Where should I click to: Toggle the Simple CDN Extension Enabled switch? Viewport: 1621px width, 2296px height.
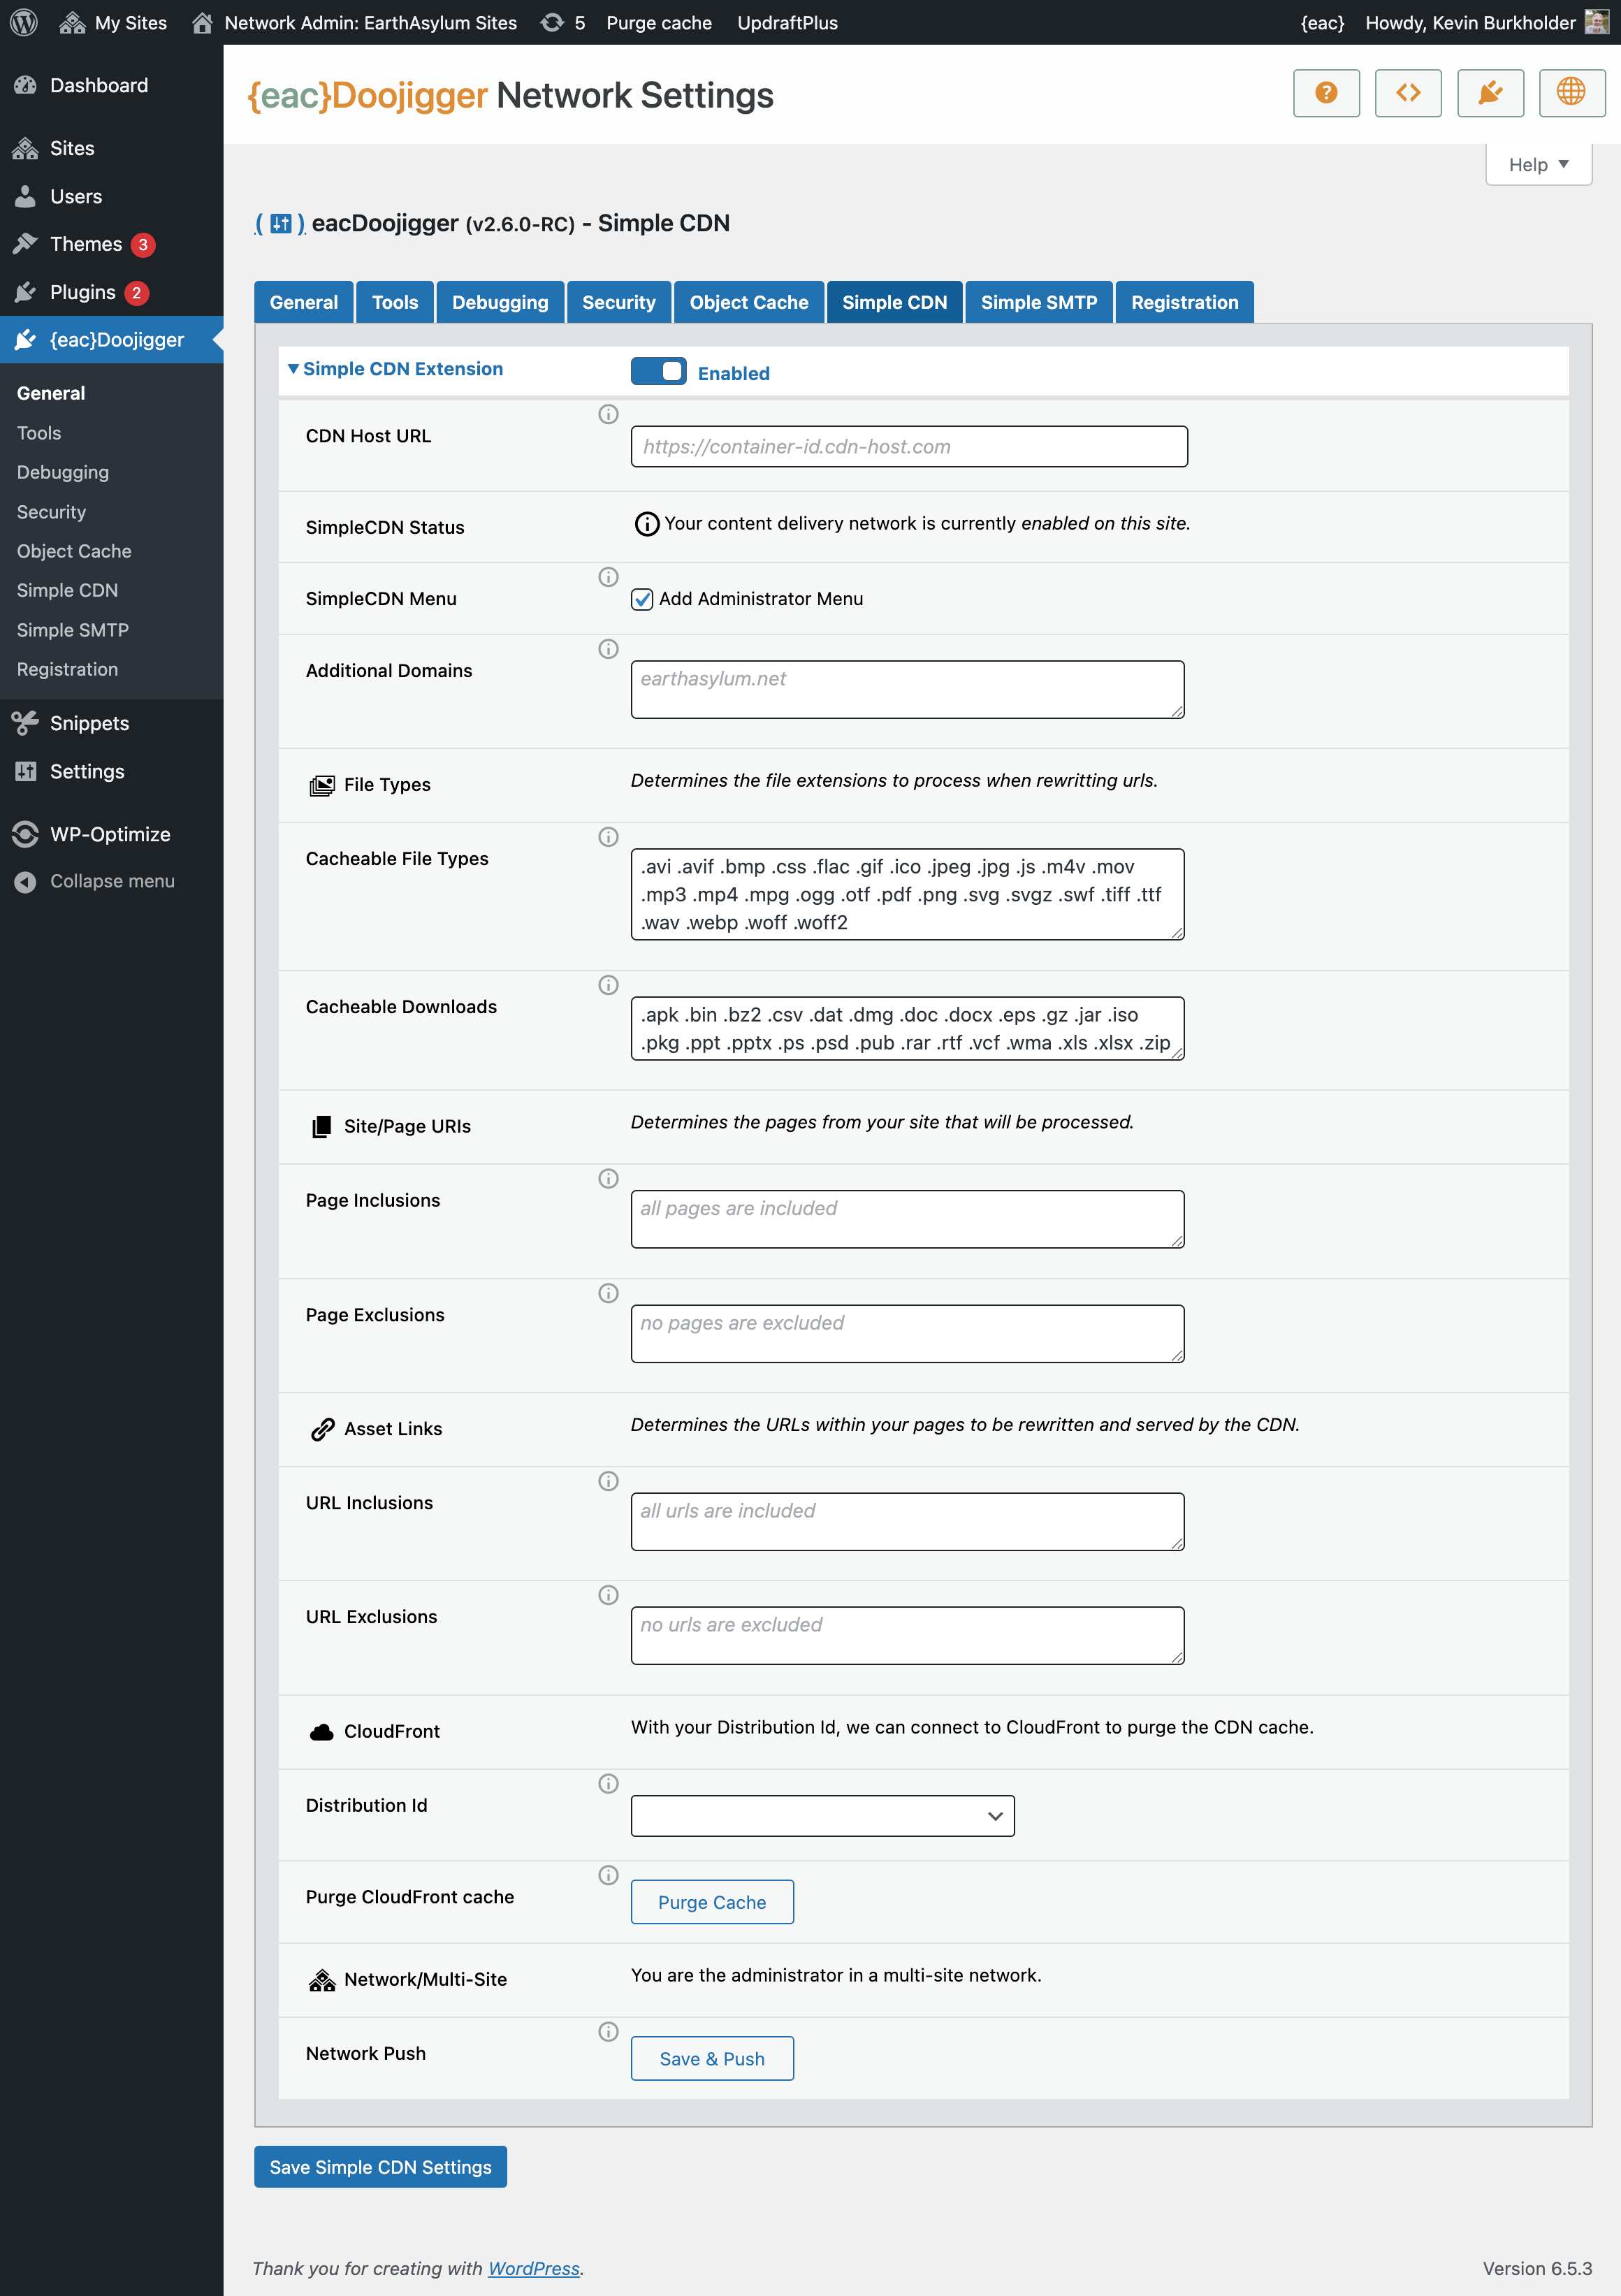pyautogui.click(x=658, y=371)
